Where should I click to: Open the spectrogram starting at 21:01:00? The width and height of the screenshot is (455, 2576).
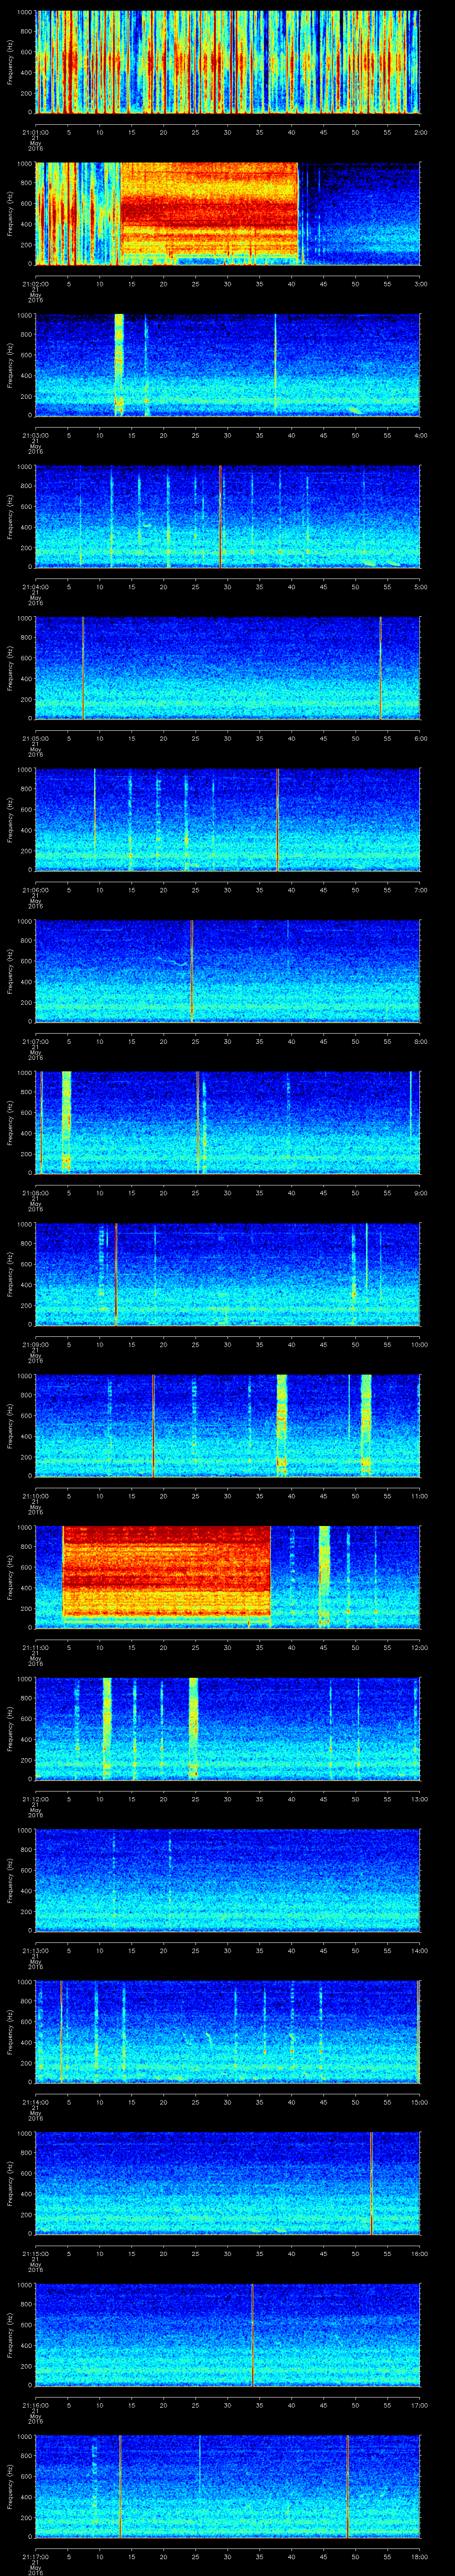coord(227,62)
